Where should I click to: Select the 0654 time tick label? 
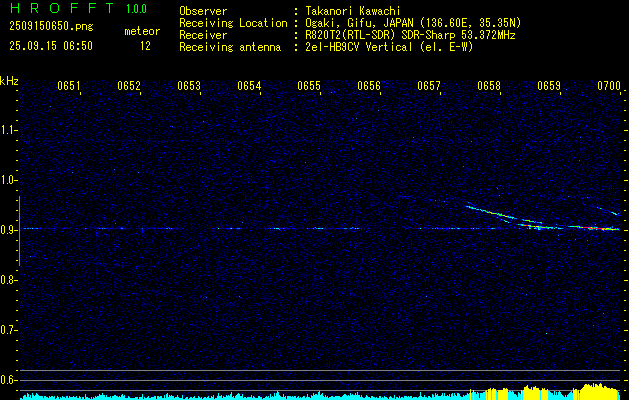pyautogui.click(x=249, y=87)
